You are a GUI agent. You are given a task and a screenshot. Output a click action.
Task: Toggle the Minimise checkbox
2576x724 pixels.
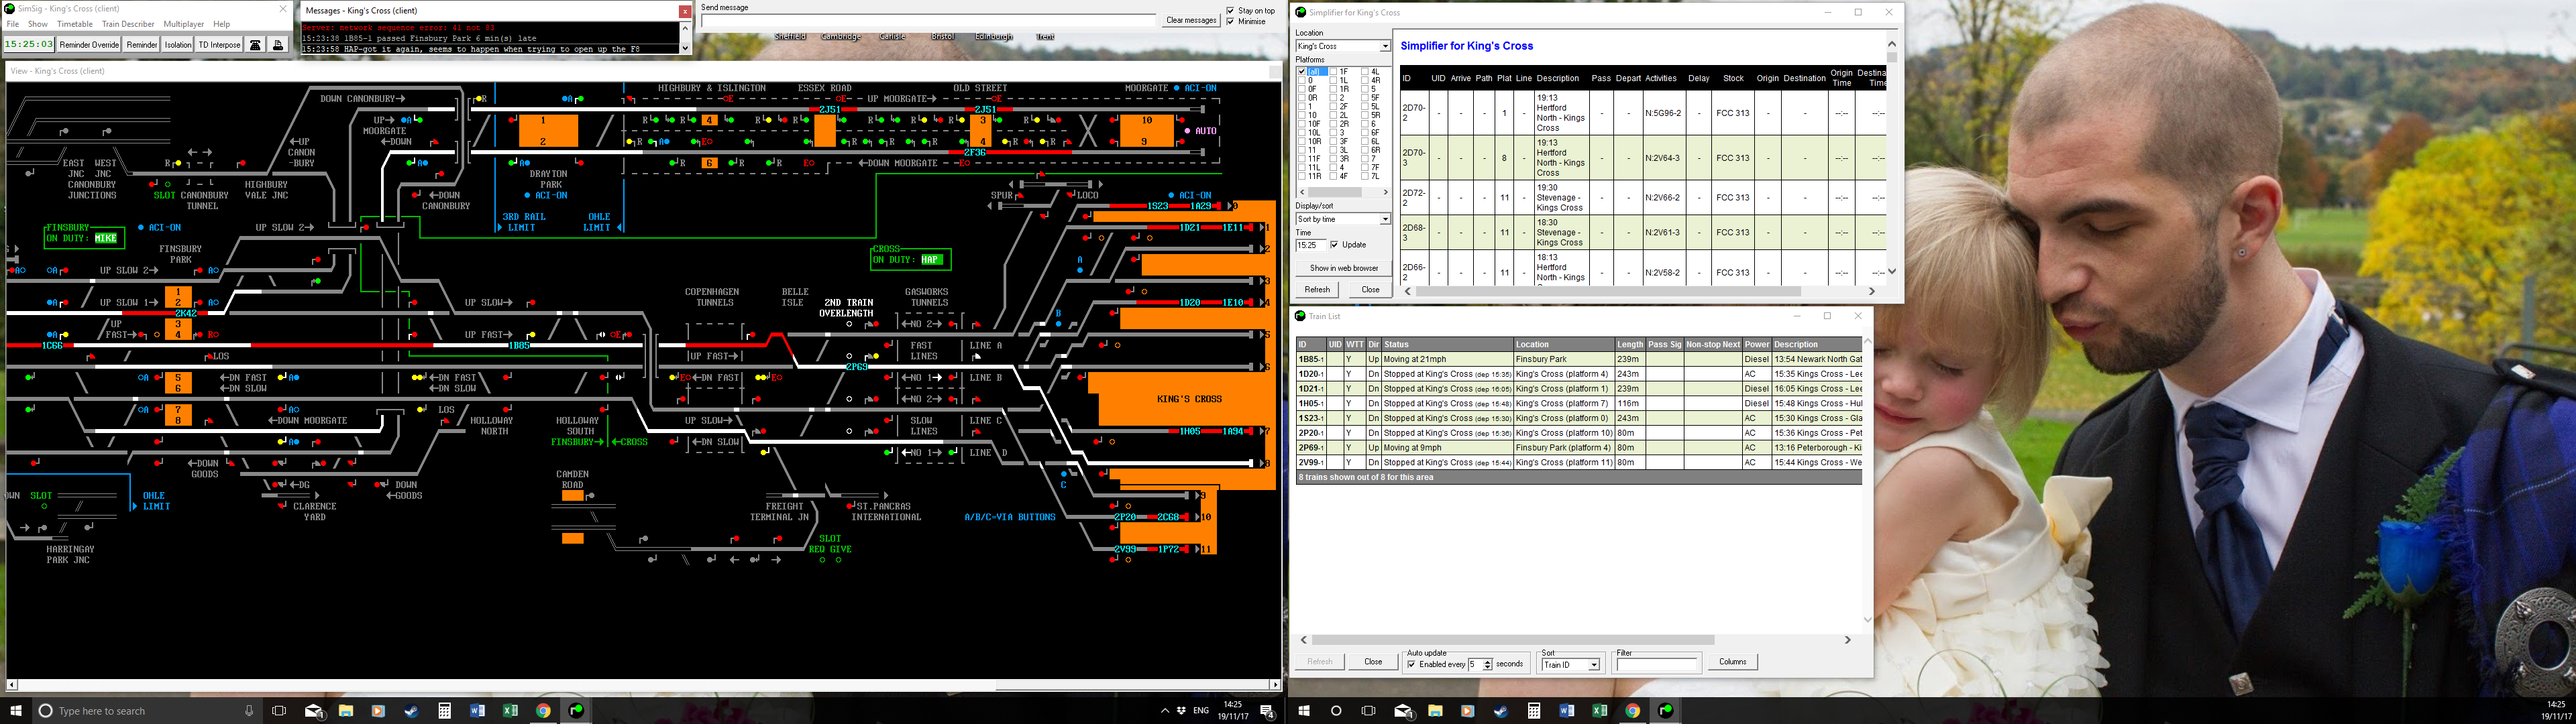tap(1231, 21)
